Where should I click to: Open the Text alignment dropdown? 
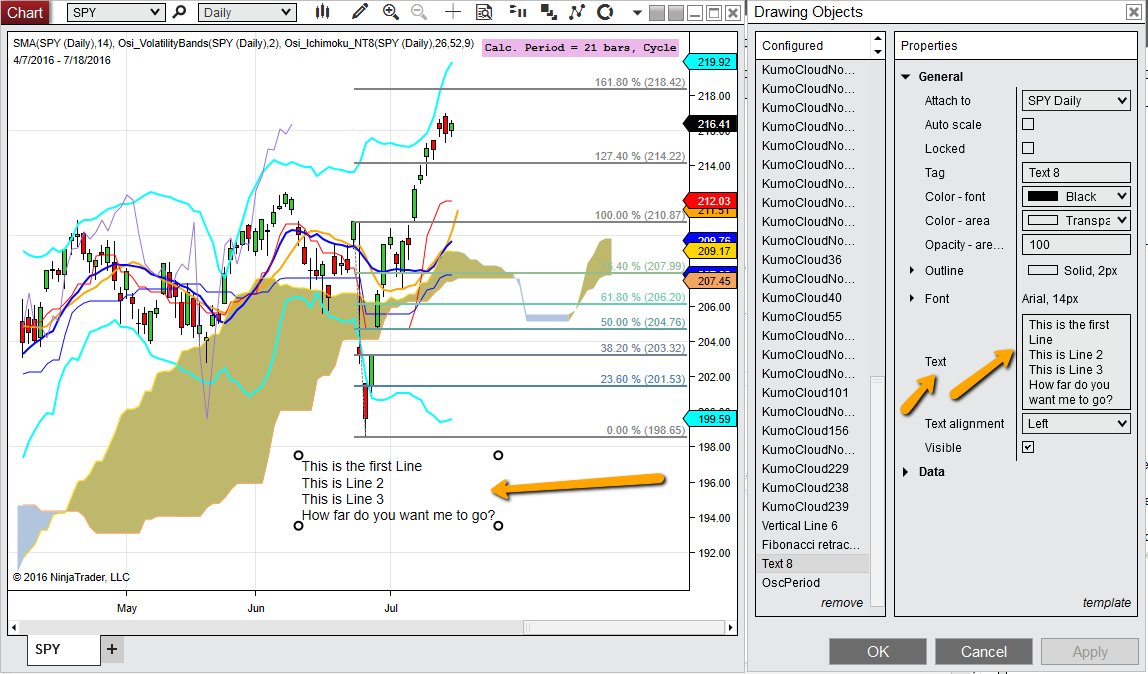pyautogui.click(x=1076, y=424)
